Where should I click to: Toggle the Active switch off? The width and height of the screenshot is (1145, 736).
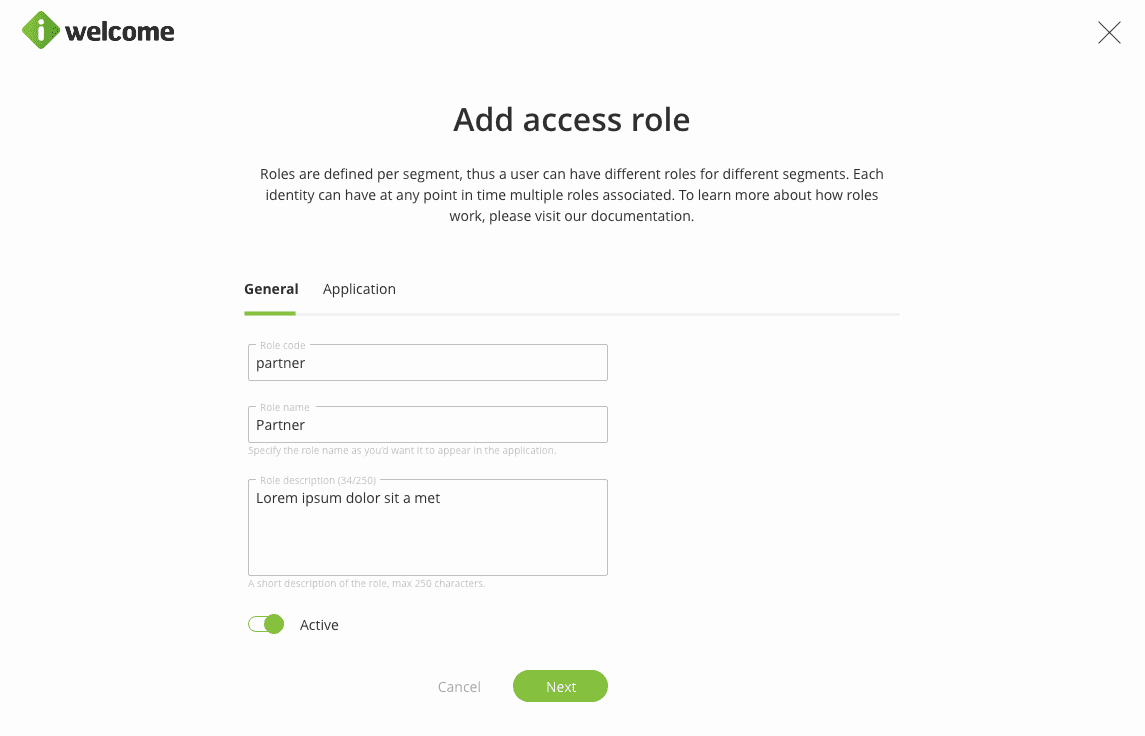pos(267,625)
